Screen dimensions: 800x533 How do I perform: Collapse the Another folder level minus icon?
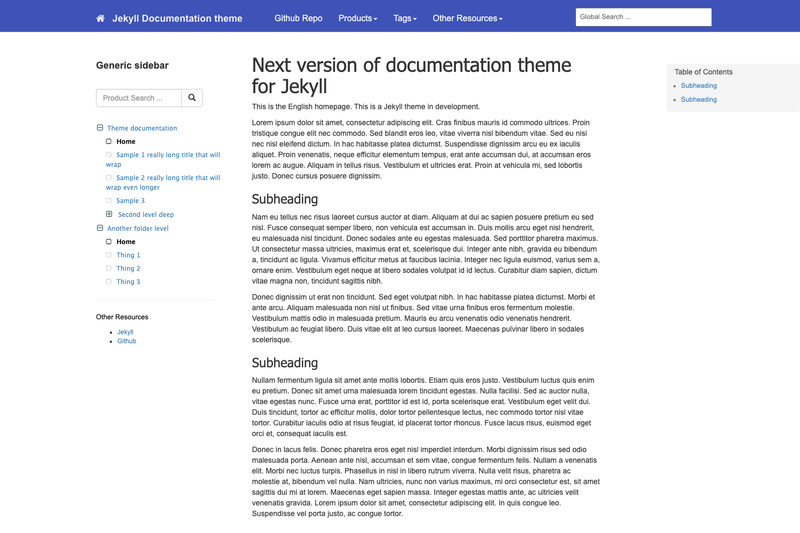(100, 228)
